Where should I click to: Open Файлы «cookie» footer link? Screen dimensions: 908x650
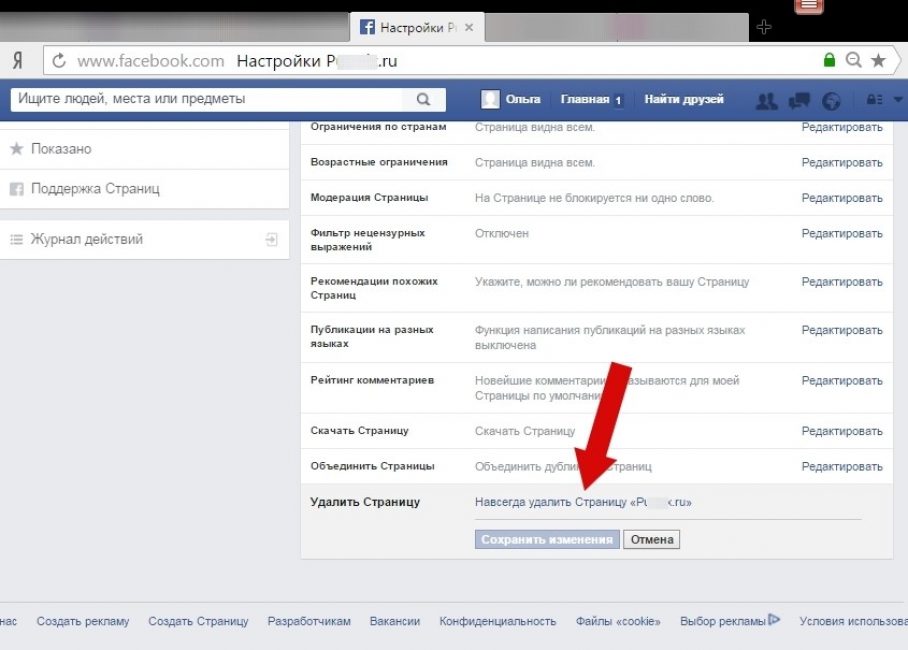click(618, 621)
